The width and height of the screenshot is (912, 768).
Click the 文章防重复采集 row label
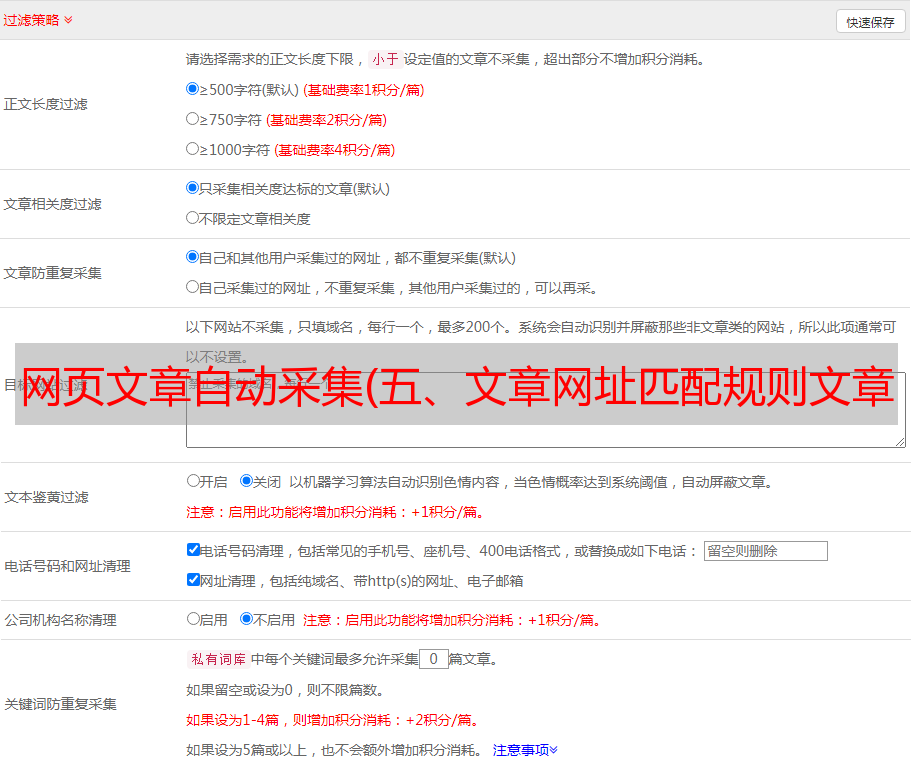52,273
